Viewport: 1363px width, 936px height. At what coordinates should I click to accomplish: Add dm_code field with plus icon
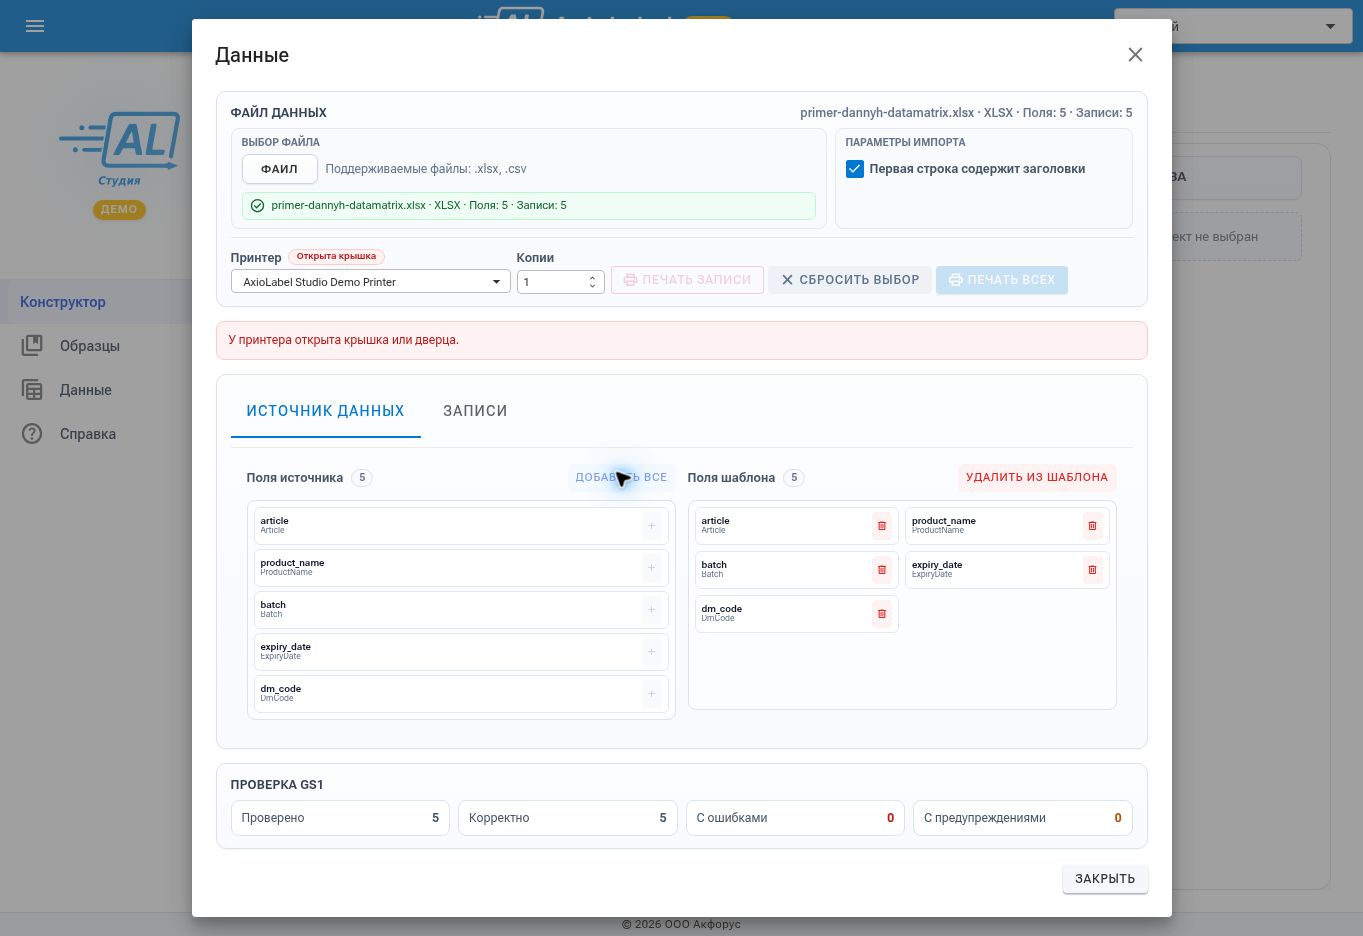click(651, 694)
